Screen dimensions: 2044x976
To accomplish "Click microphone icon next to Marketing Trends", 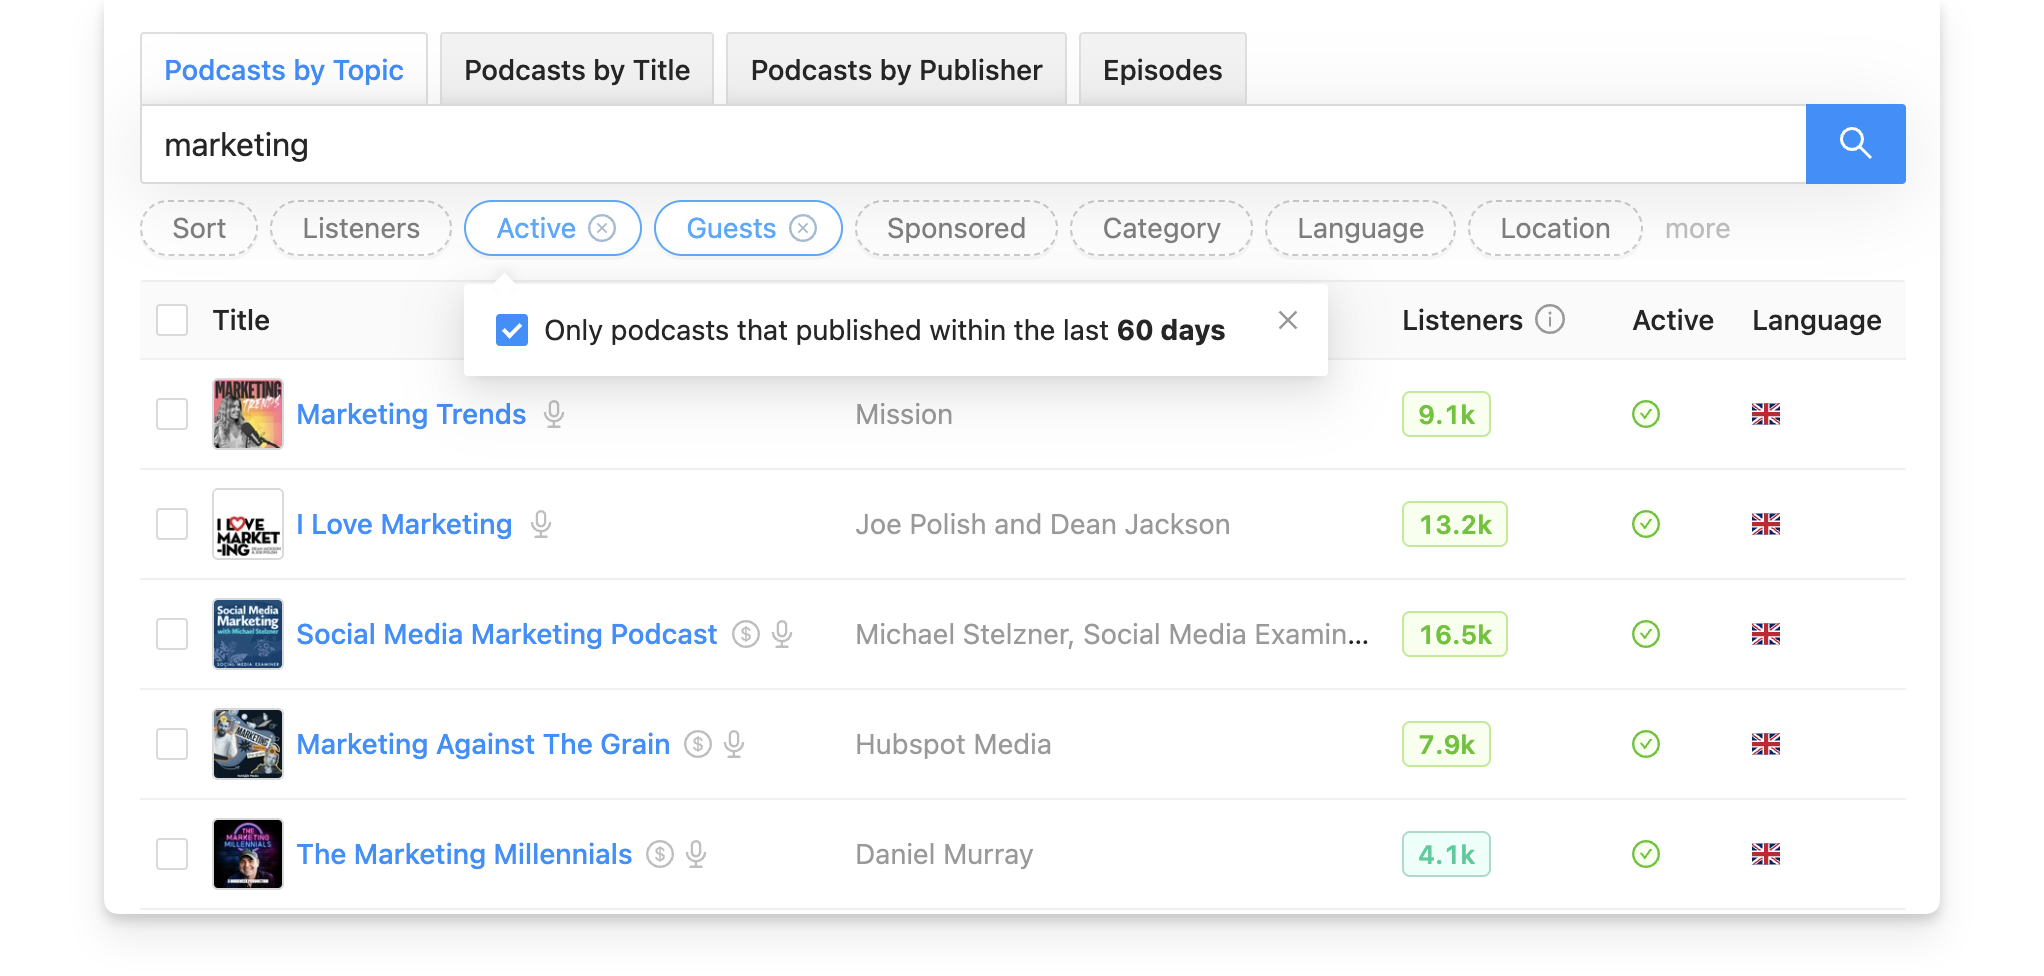I will [x=554, y=414].
